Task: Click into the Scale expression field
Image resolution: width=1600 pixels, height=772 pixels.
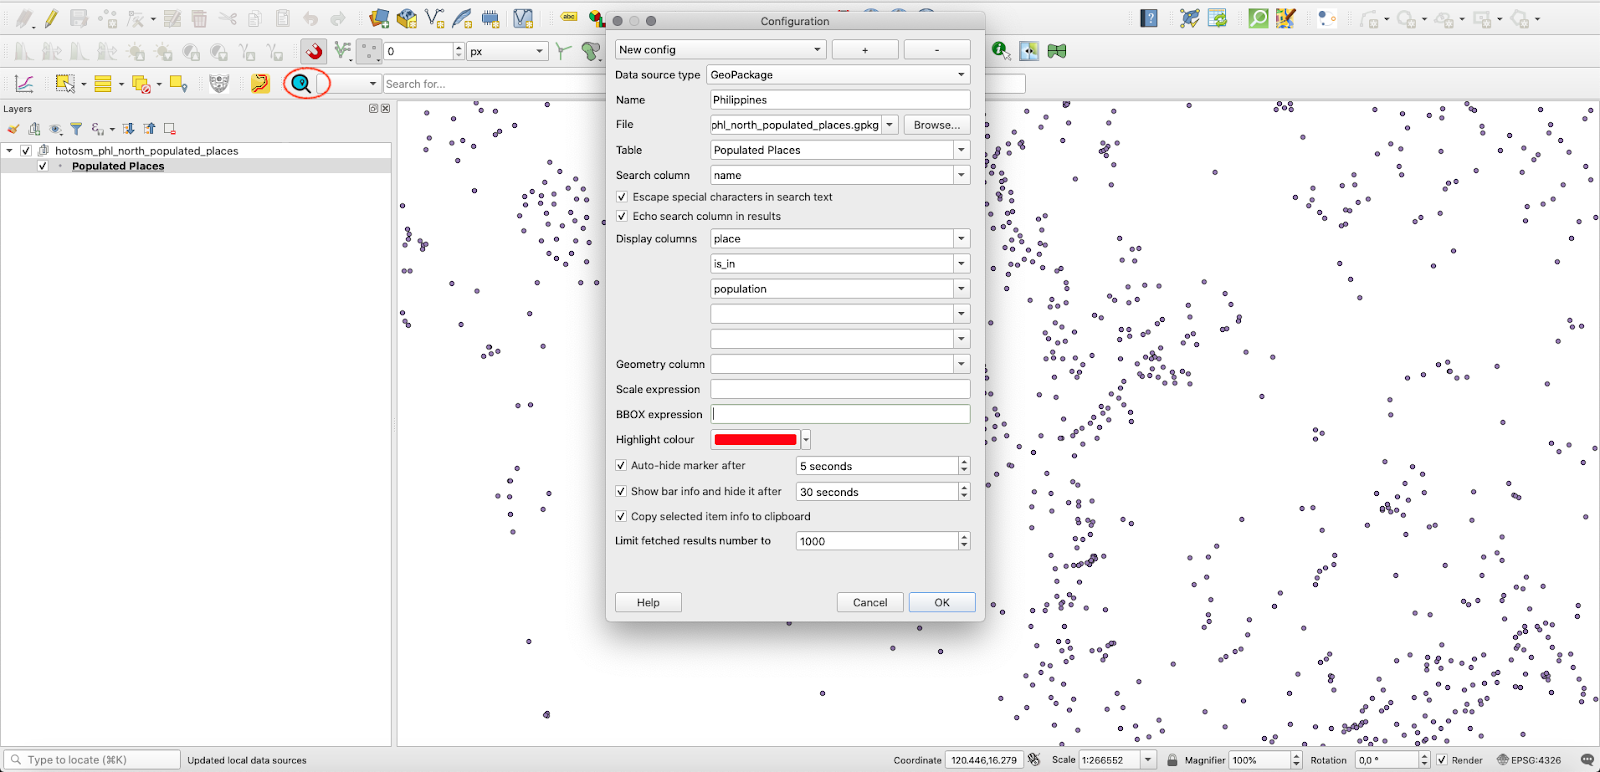Action: tap(839, 389)
